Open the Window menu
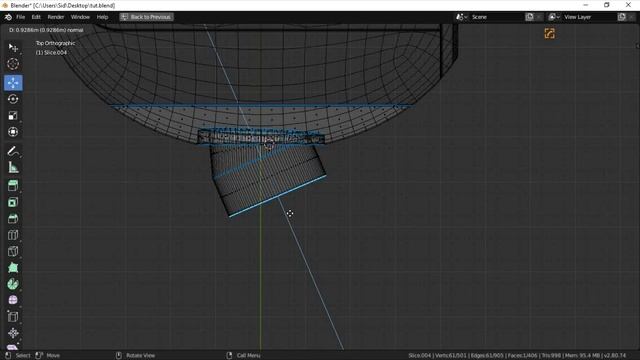The height and width of the screenshot is (360, 640). (x=80, y=17)
